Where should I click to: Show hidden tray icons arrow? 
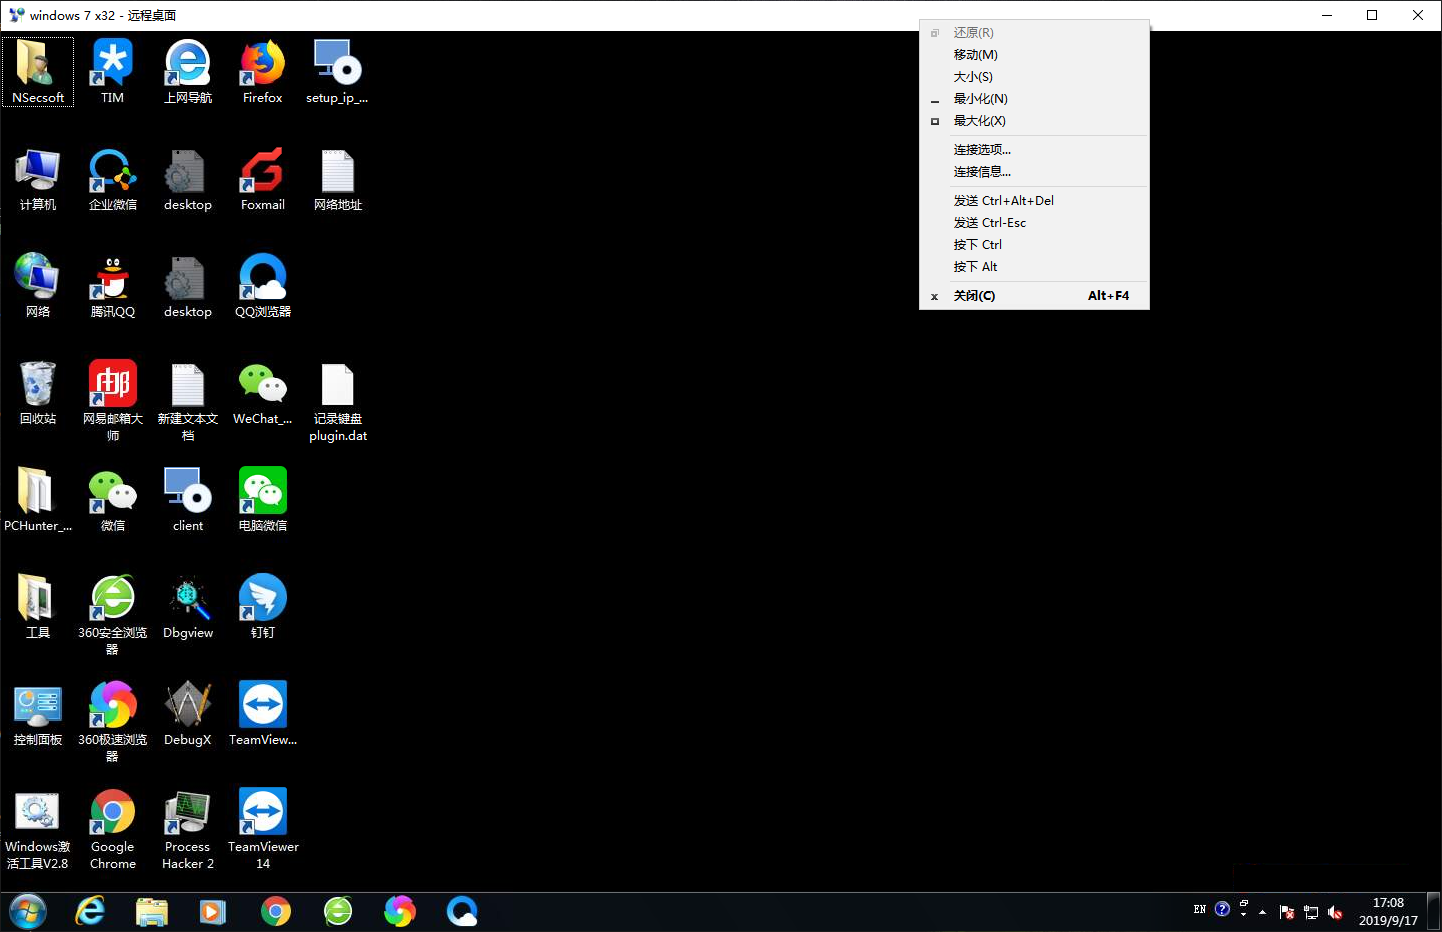pos(1263,912)
